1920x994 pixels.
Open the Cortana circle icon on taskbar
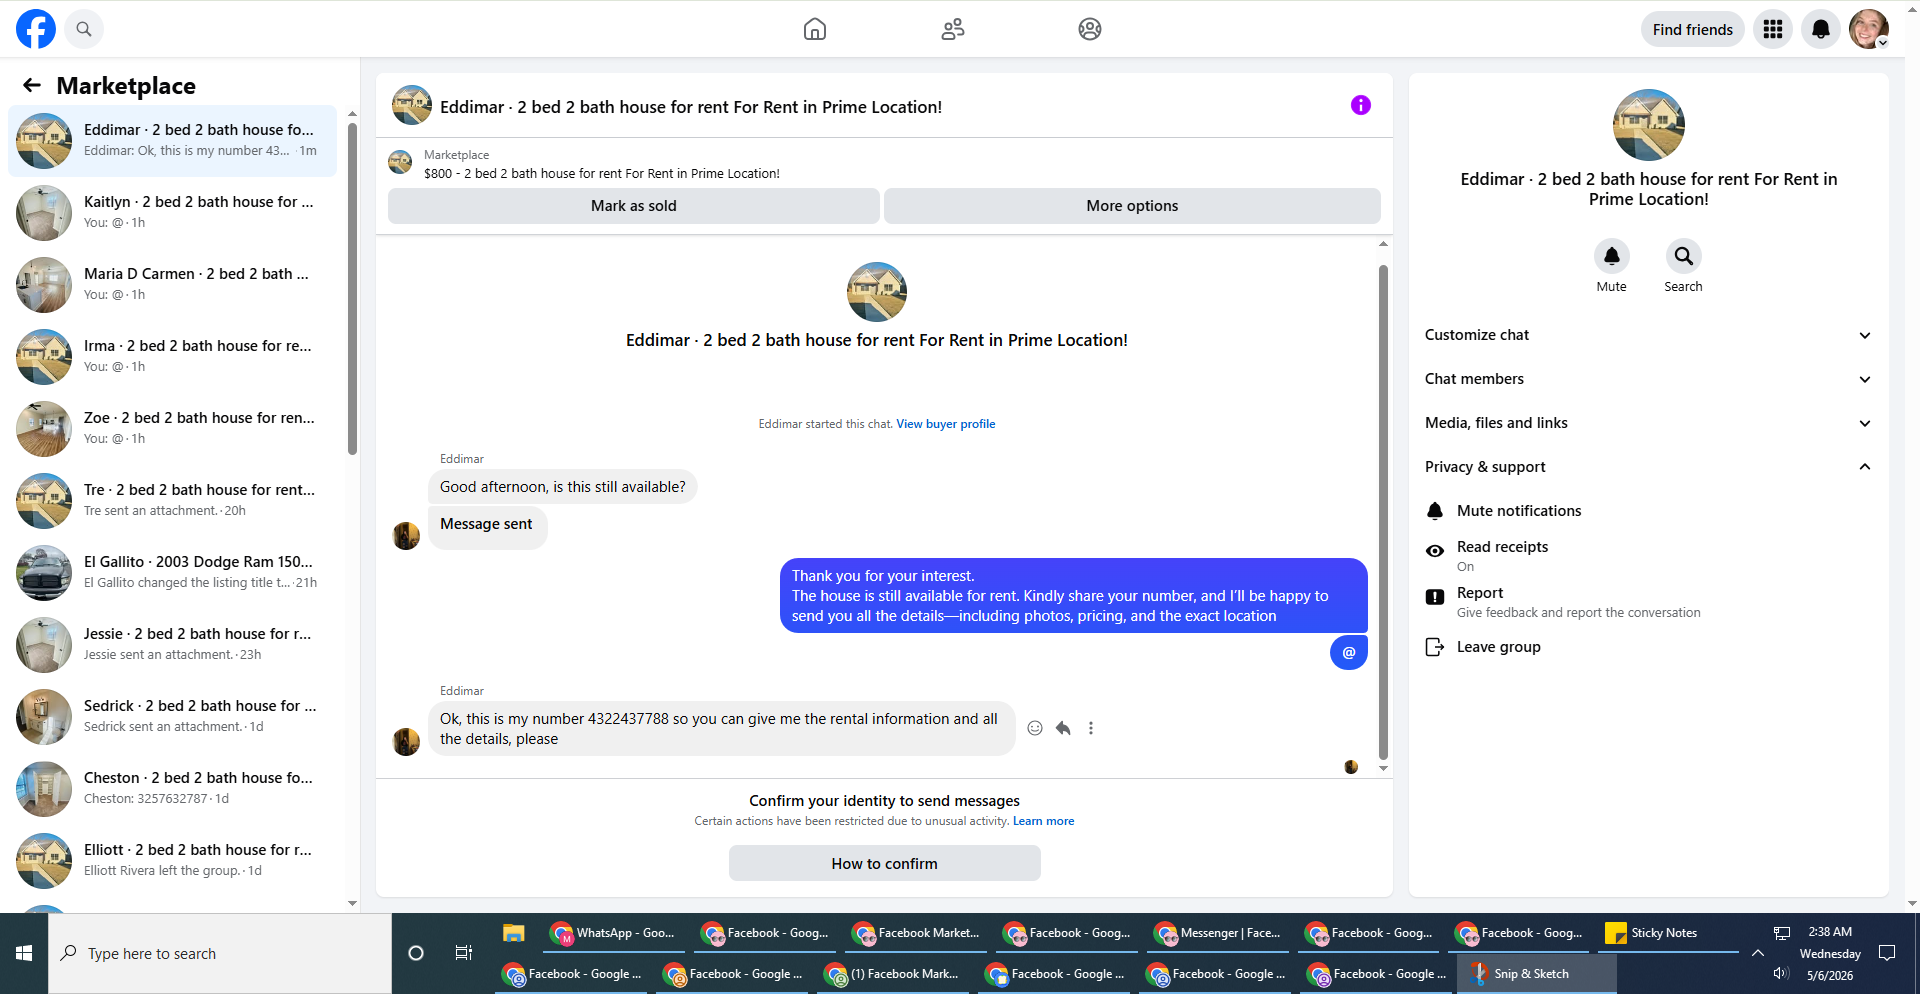pos(416,953)
